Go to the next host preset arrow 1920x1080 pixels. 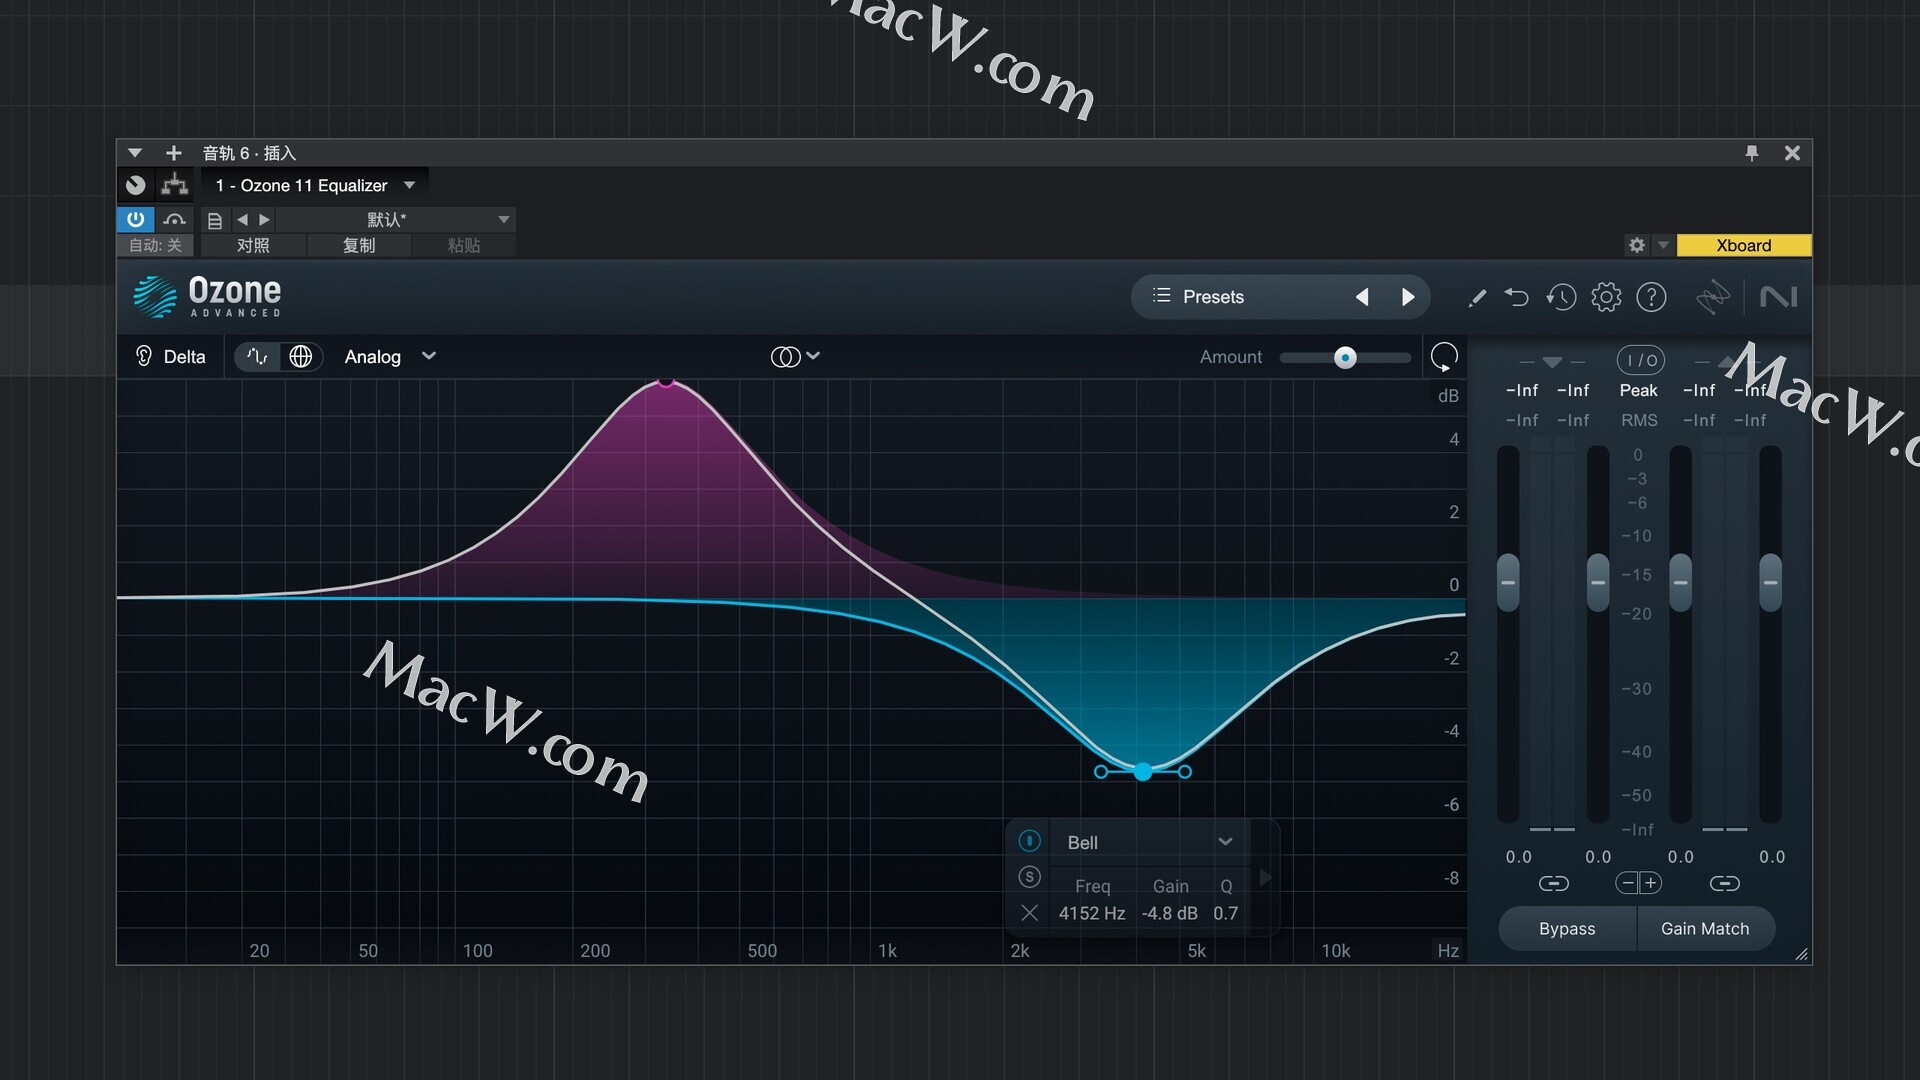click(x=265, y=219)
